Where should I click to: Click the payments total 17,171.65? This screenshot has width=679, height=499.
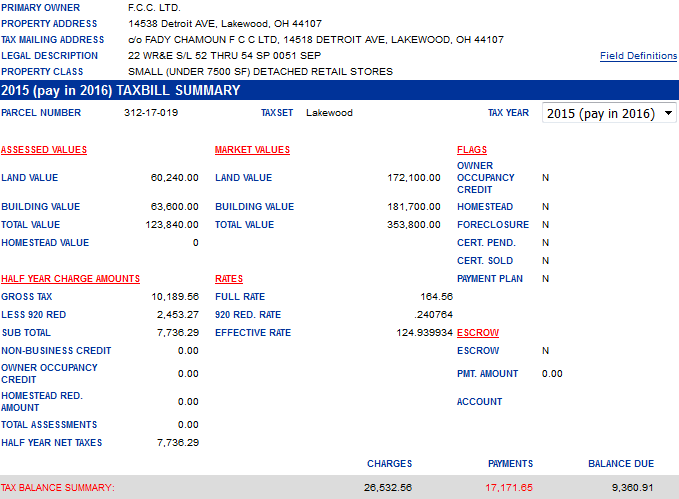coord(509,488)
